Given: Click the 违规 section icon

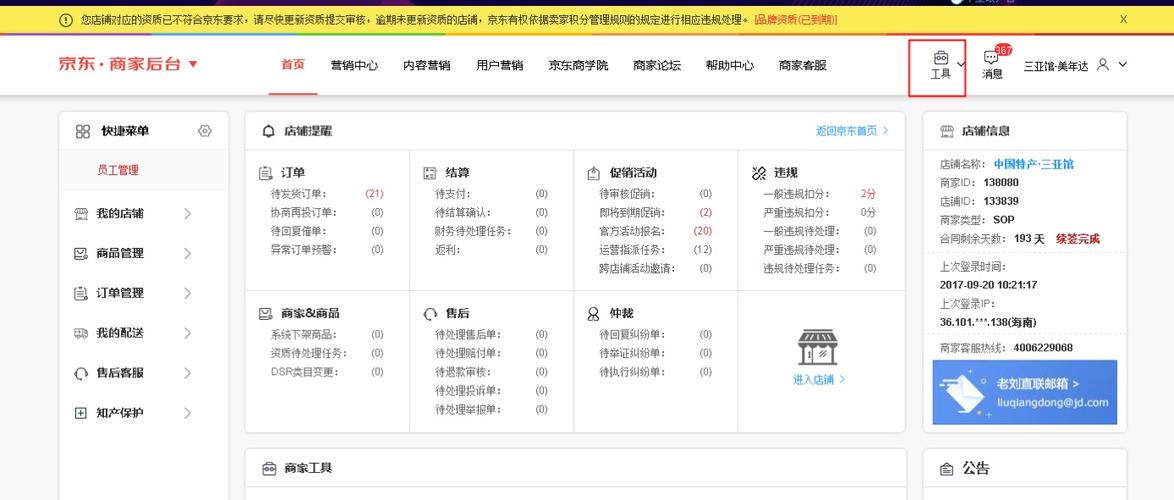Looking at the screenshot, I should (x=758, y=173).
